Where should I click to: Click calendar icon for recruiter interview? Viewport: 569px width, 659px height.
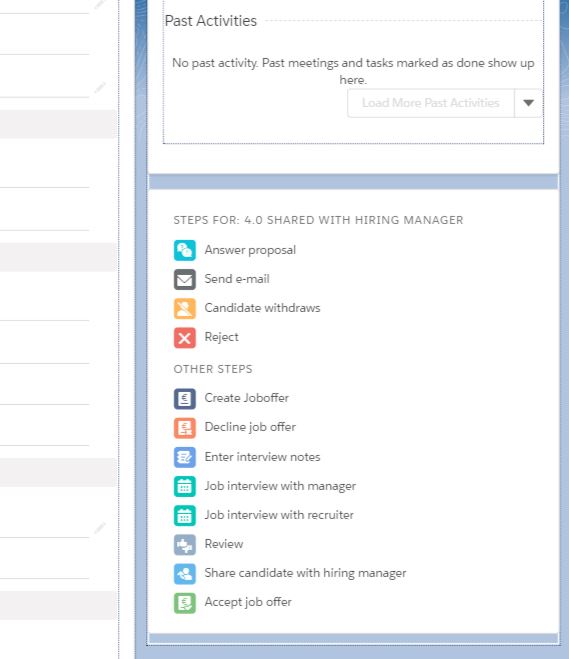pos(184,515)
